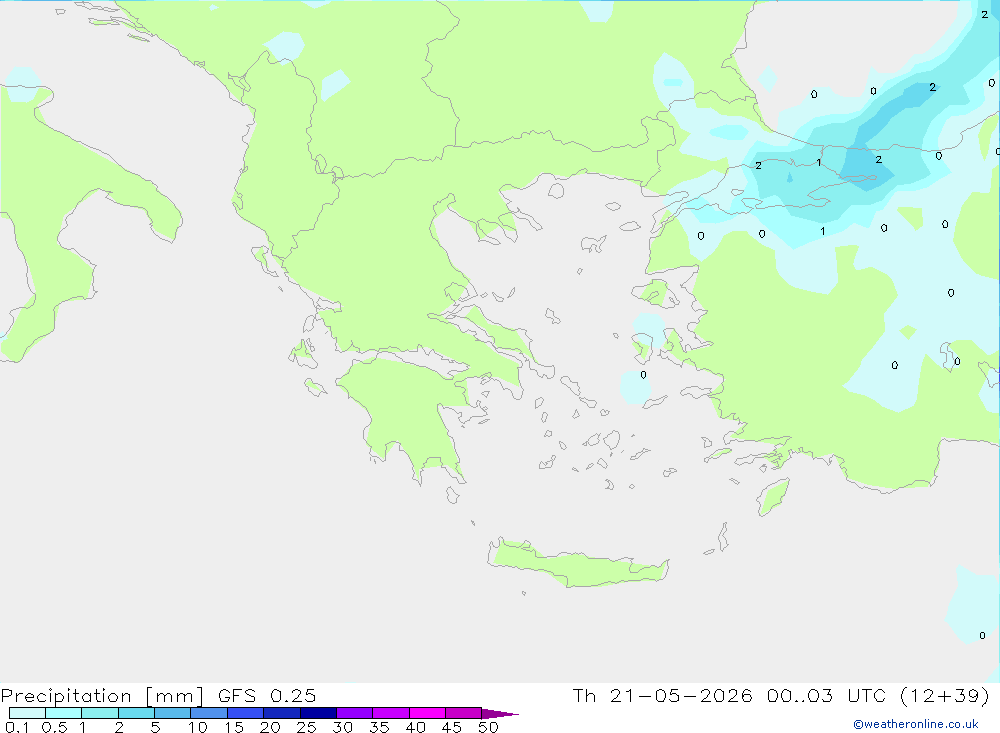Screen dimensions: 1000x733
Task: Click the "Precipitation [mm]" title text
Action: (x=102, y=696)
